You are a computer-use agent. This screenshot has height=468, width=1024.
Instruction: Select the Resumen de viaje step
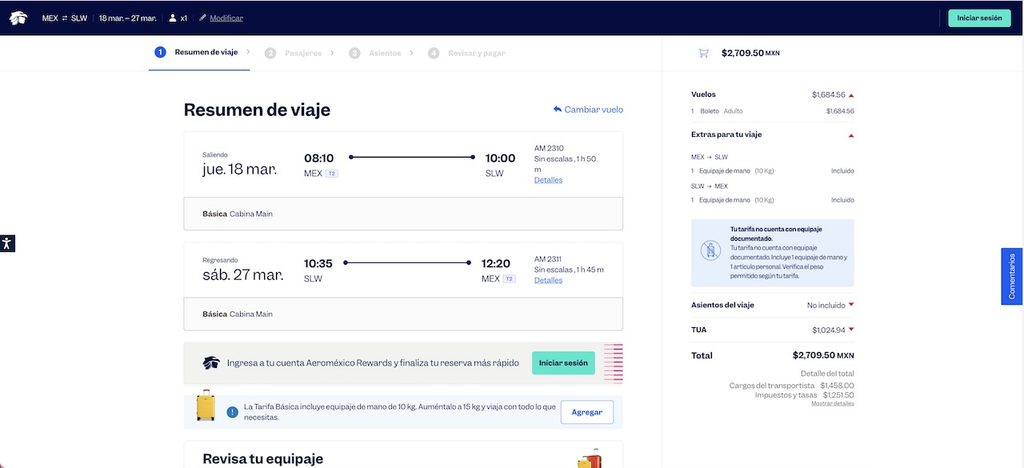(x=199, y=52)
